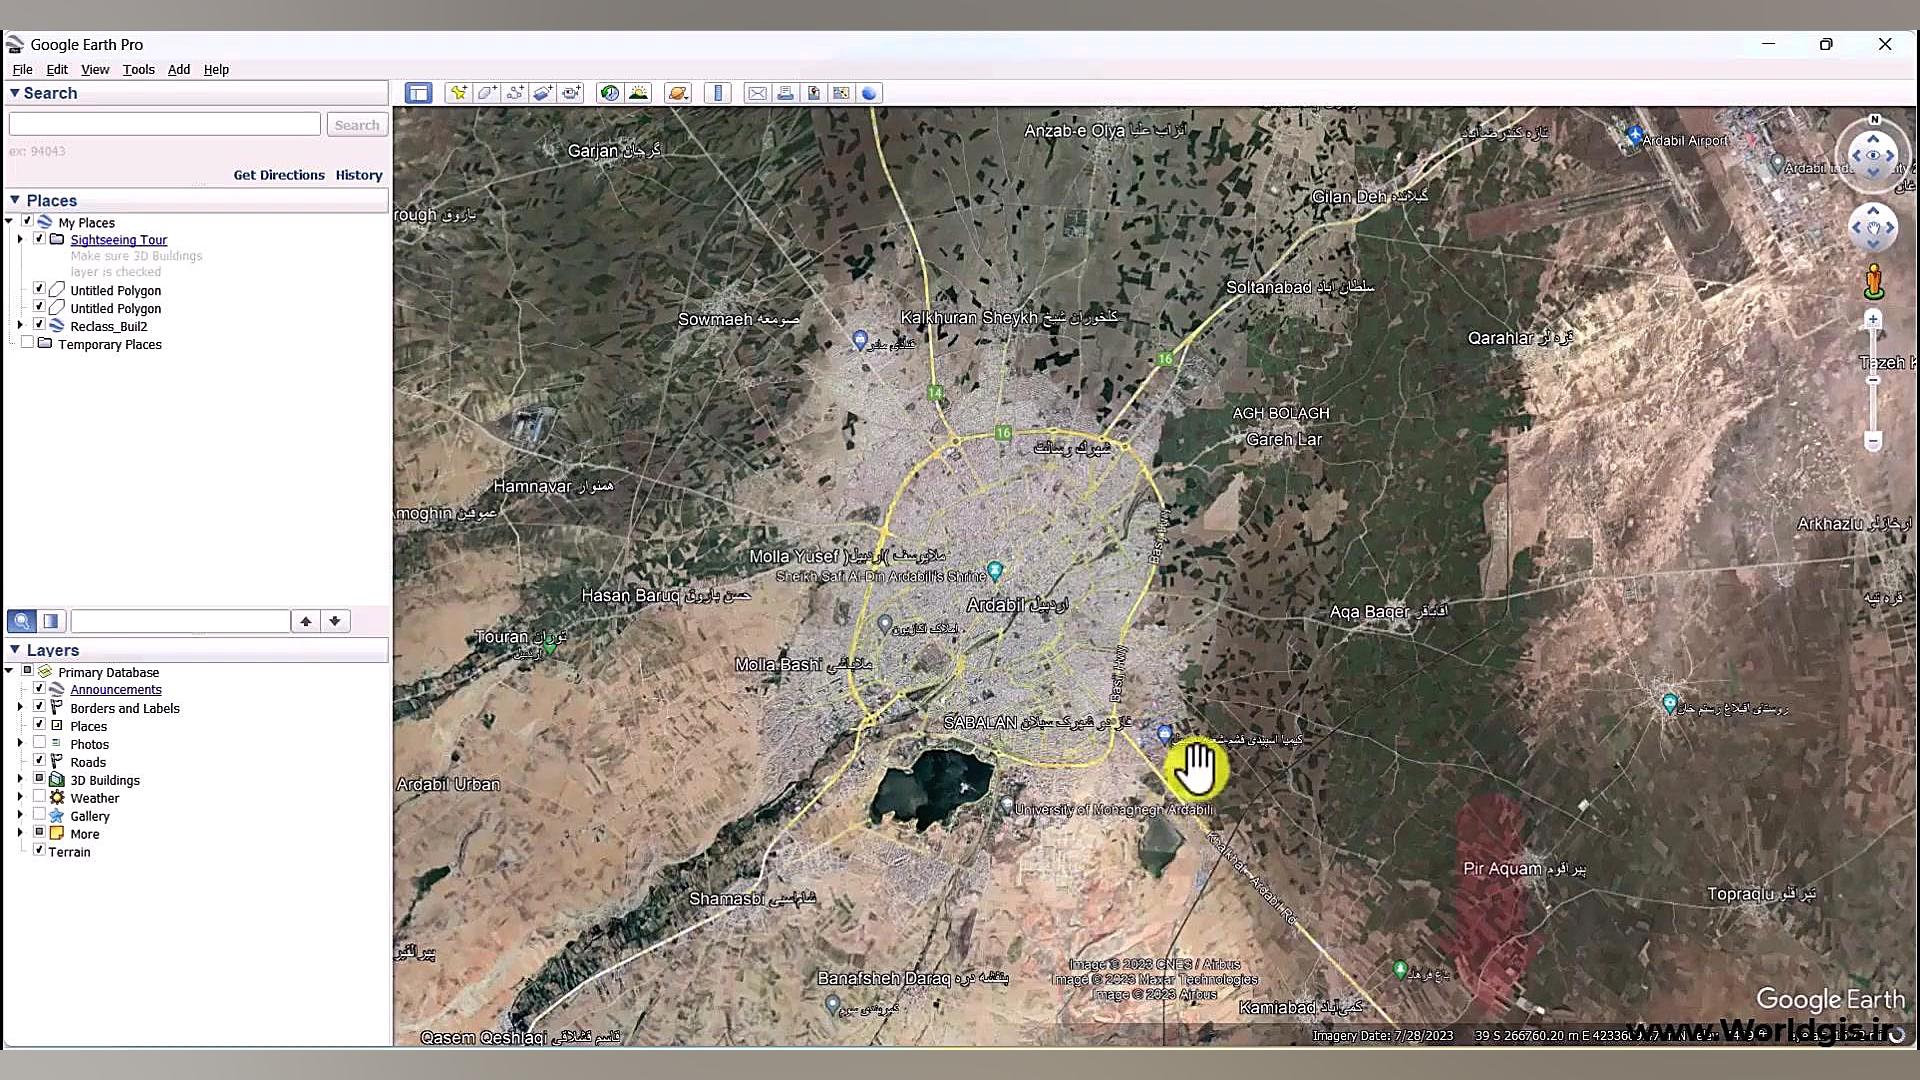Click Get Directions link
This screenshot has width=1920, height=1080.
pos(279,175)
